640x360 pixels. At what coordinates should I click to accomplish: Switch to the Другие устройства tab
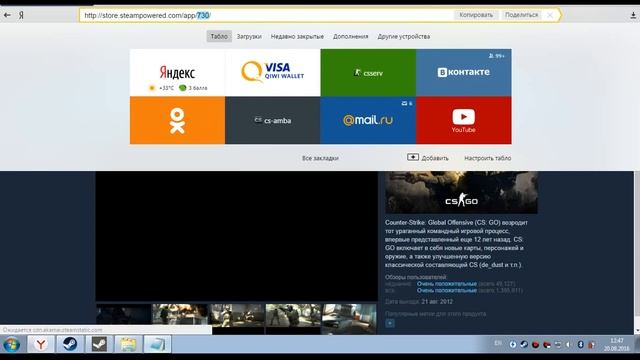404,36
